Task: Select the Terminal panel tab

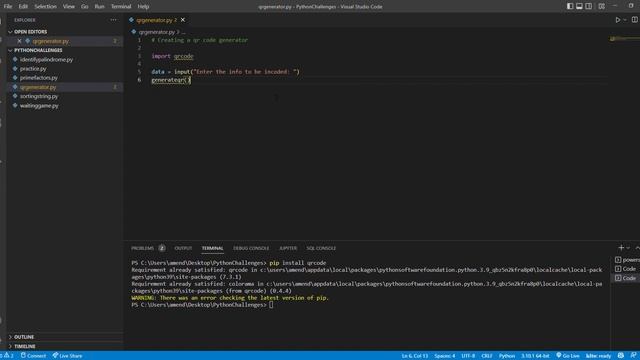Action: coord(212,248)
